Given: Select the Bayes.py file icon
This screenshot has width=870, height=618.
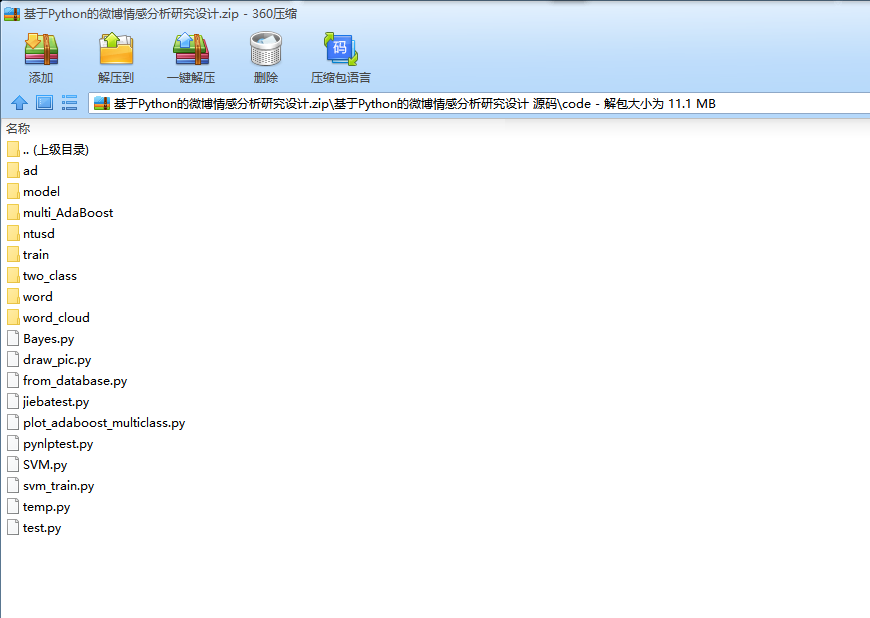Looking at the screenshot, I should click(13, 338).
